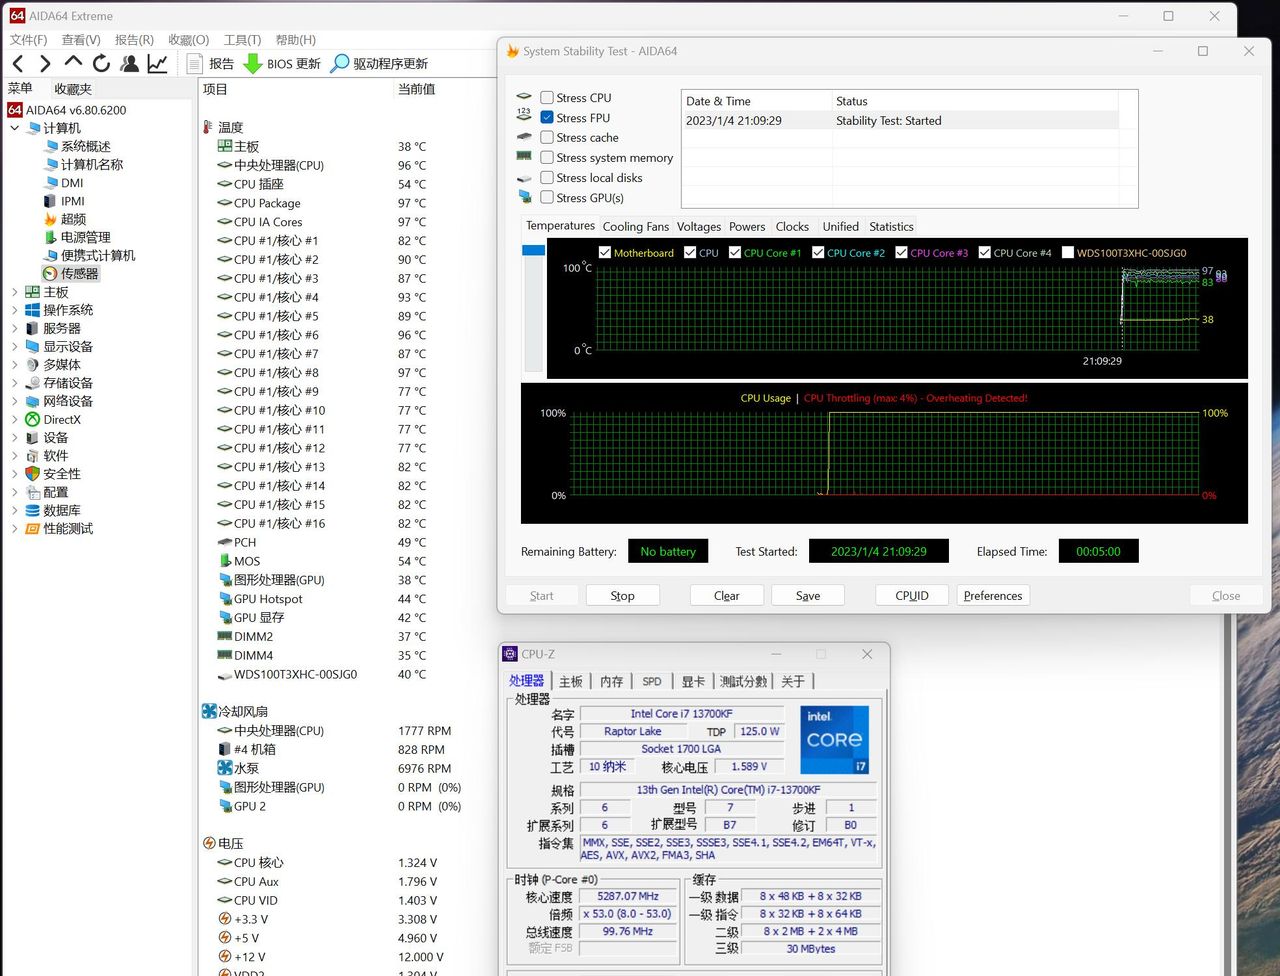Image resolution: width=1280 pixels, height=976 pixels.
Task: Select the 内存 tab in CPU-Z
Action: click(611, 682)
